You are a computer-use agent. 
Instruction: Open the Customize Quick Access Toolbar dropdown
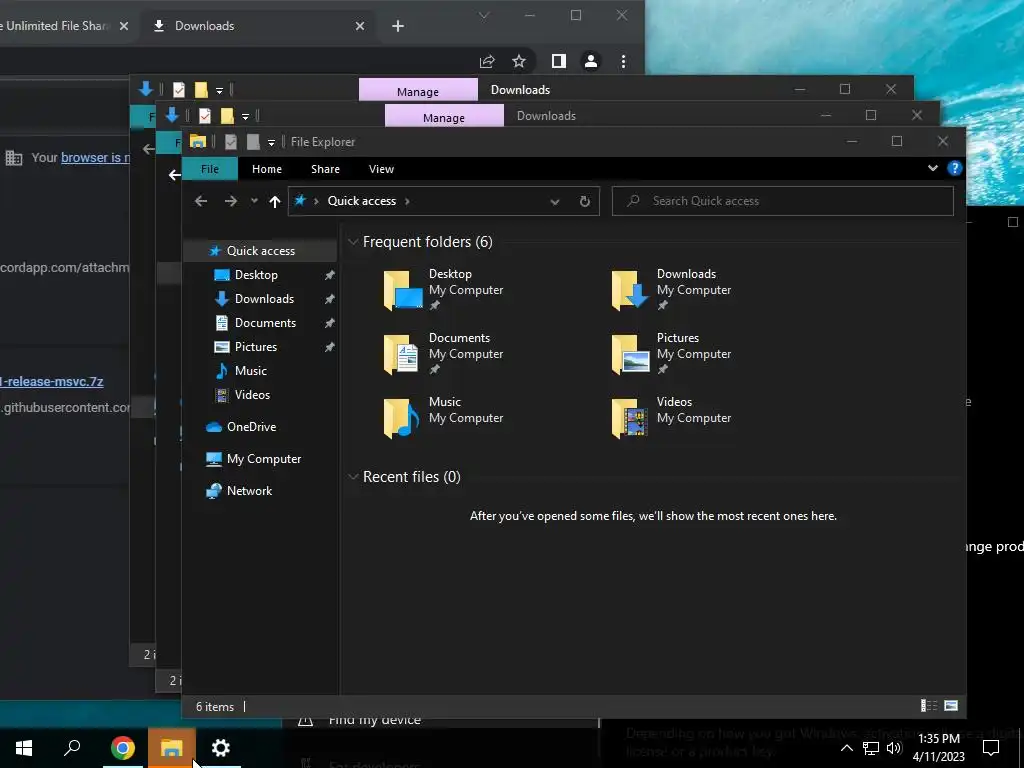271,142
